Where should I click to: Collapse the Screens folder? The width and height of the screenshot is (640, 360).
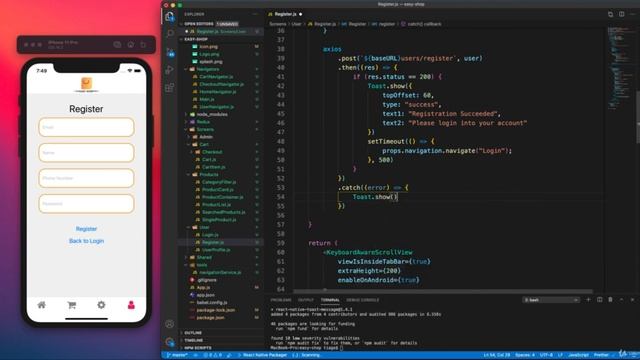[205, 129]
